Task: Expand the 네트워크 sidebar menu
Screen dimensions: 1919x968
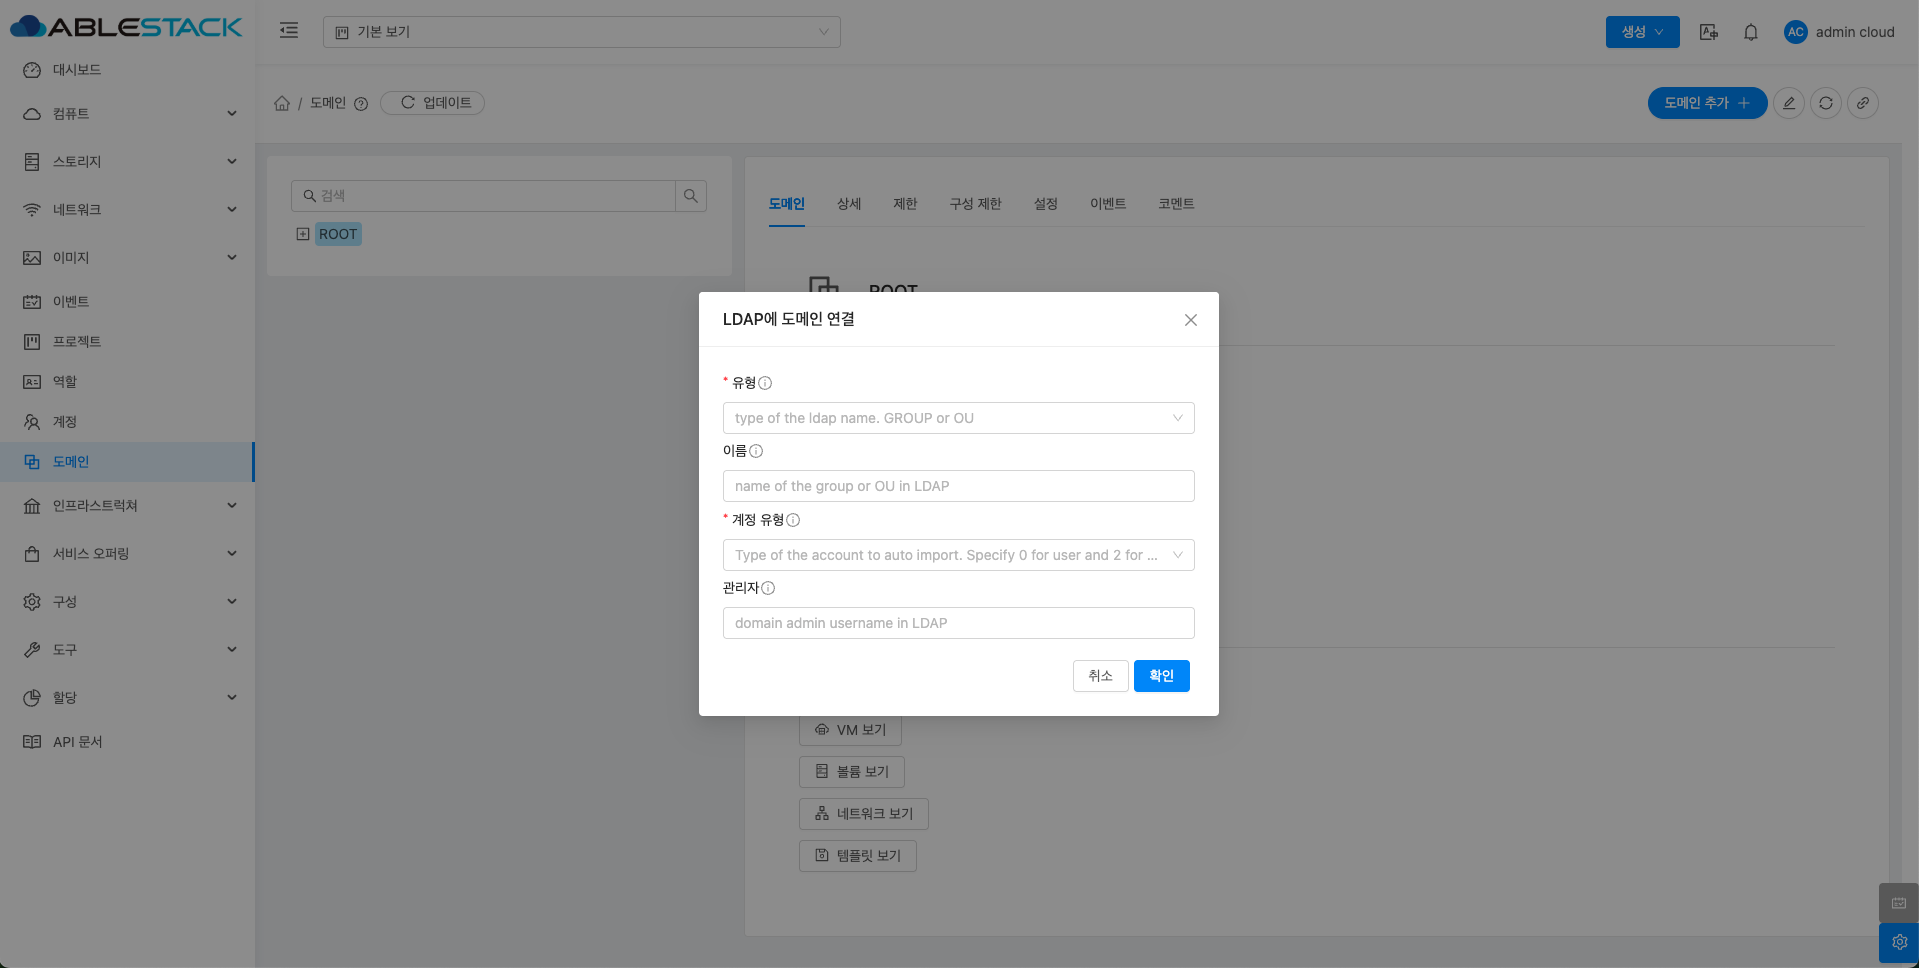Action: point(127,210)
